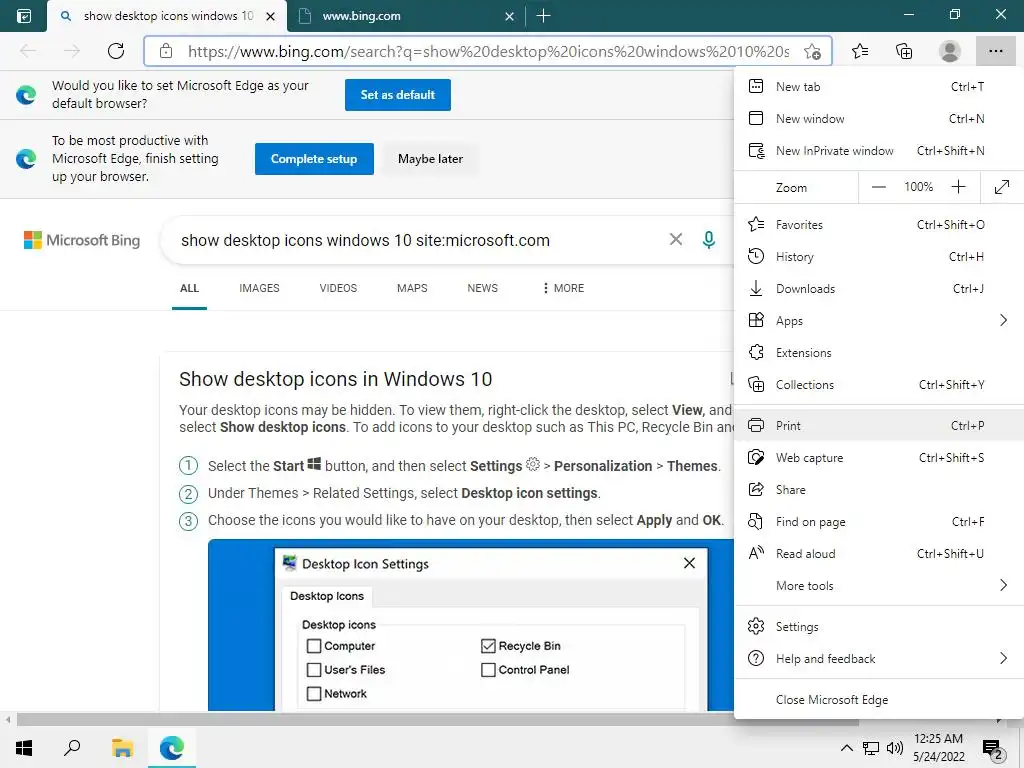Screen dimensions: 1024x768
Task: Select New tab from the menu
Action: pyautogui.click(x=879, y=87)
